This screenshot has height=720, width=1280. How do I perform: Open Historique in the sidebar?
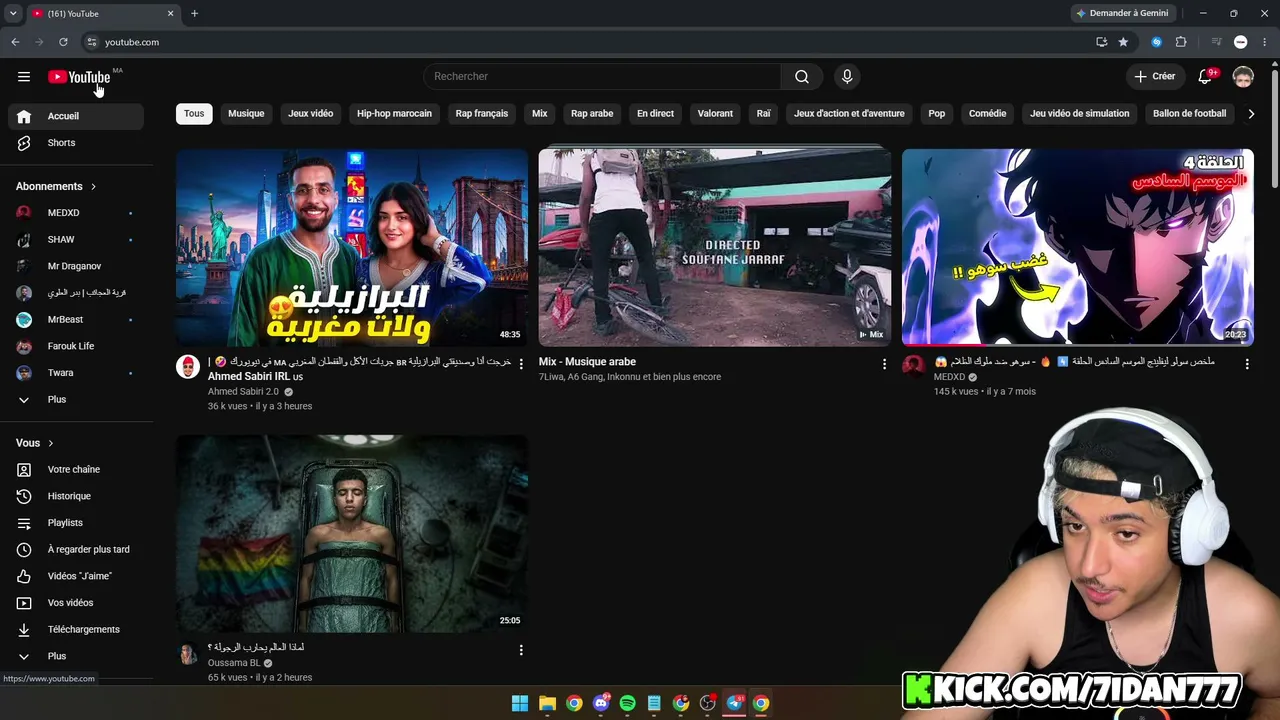[x=76, y=496]
